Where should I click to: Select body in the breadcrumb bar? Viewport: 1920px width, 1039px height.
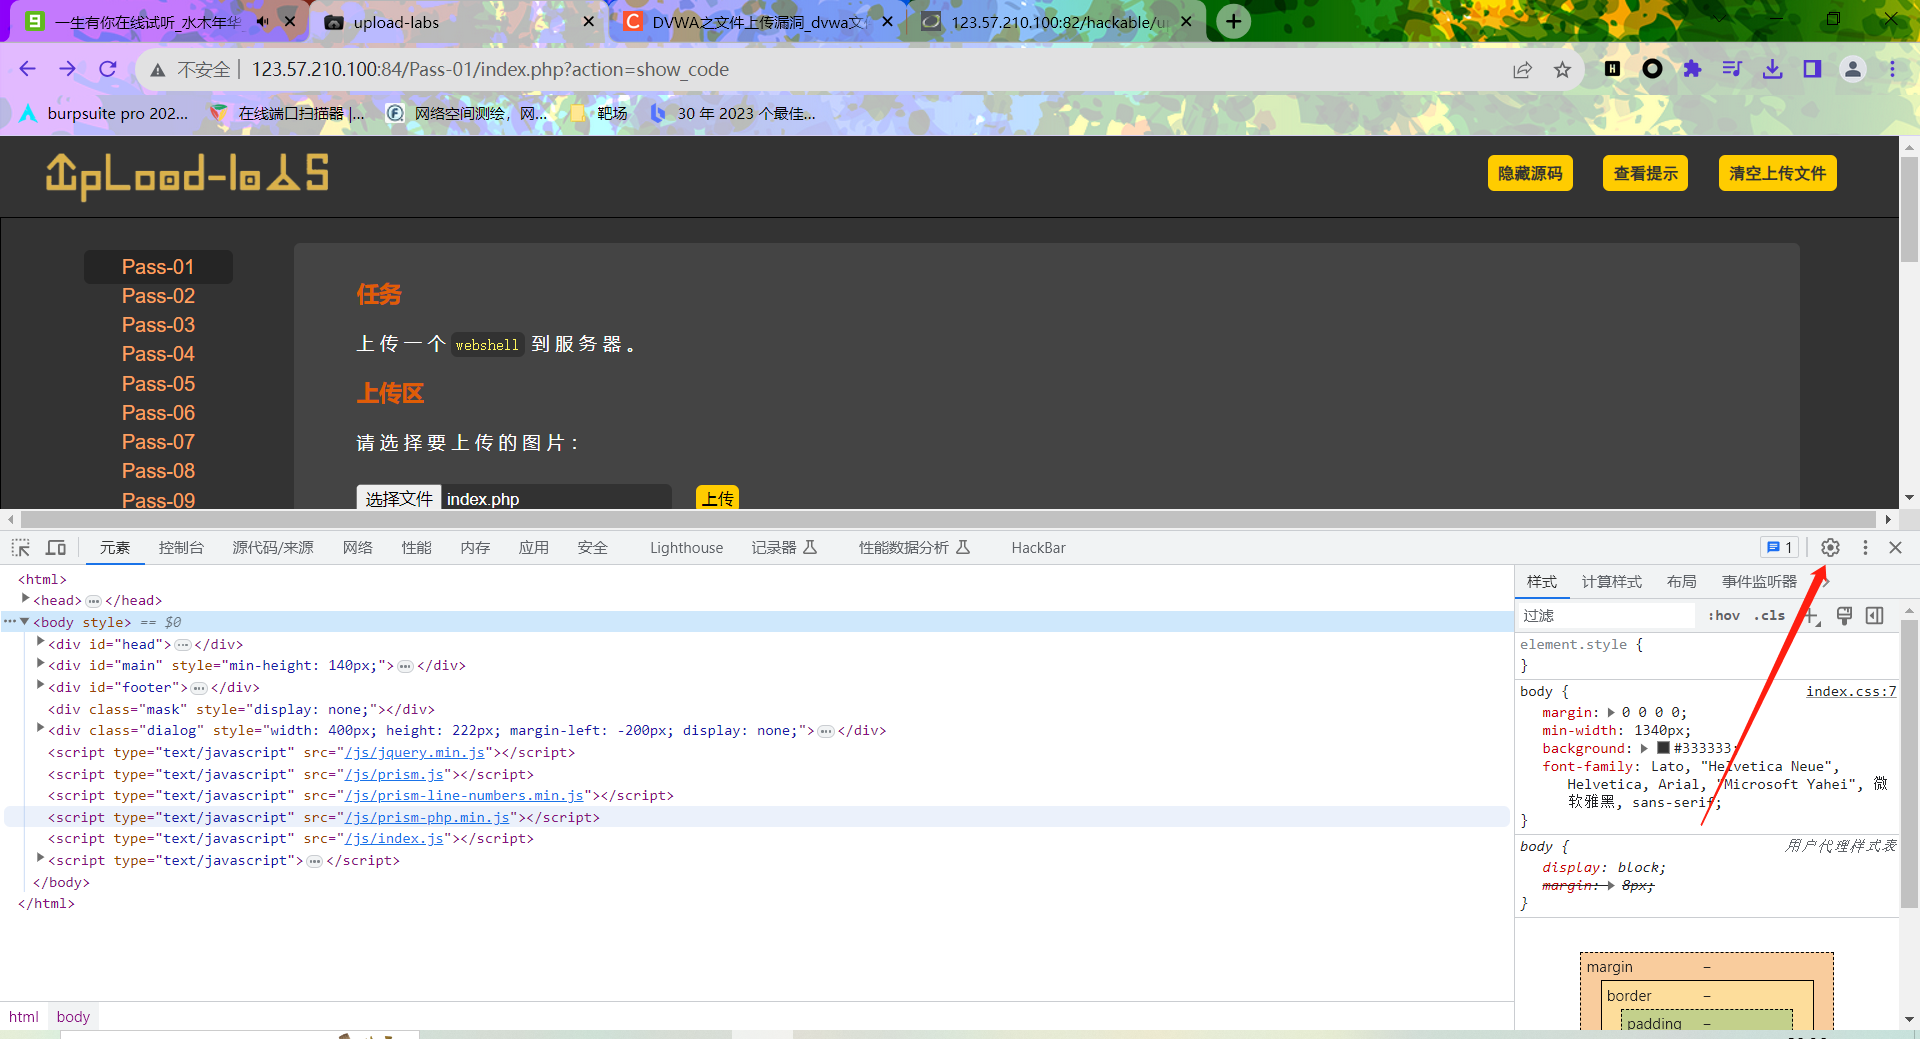(73, 1016)
